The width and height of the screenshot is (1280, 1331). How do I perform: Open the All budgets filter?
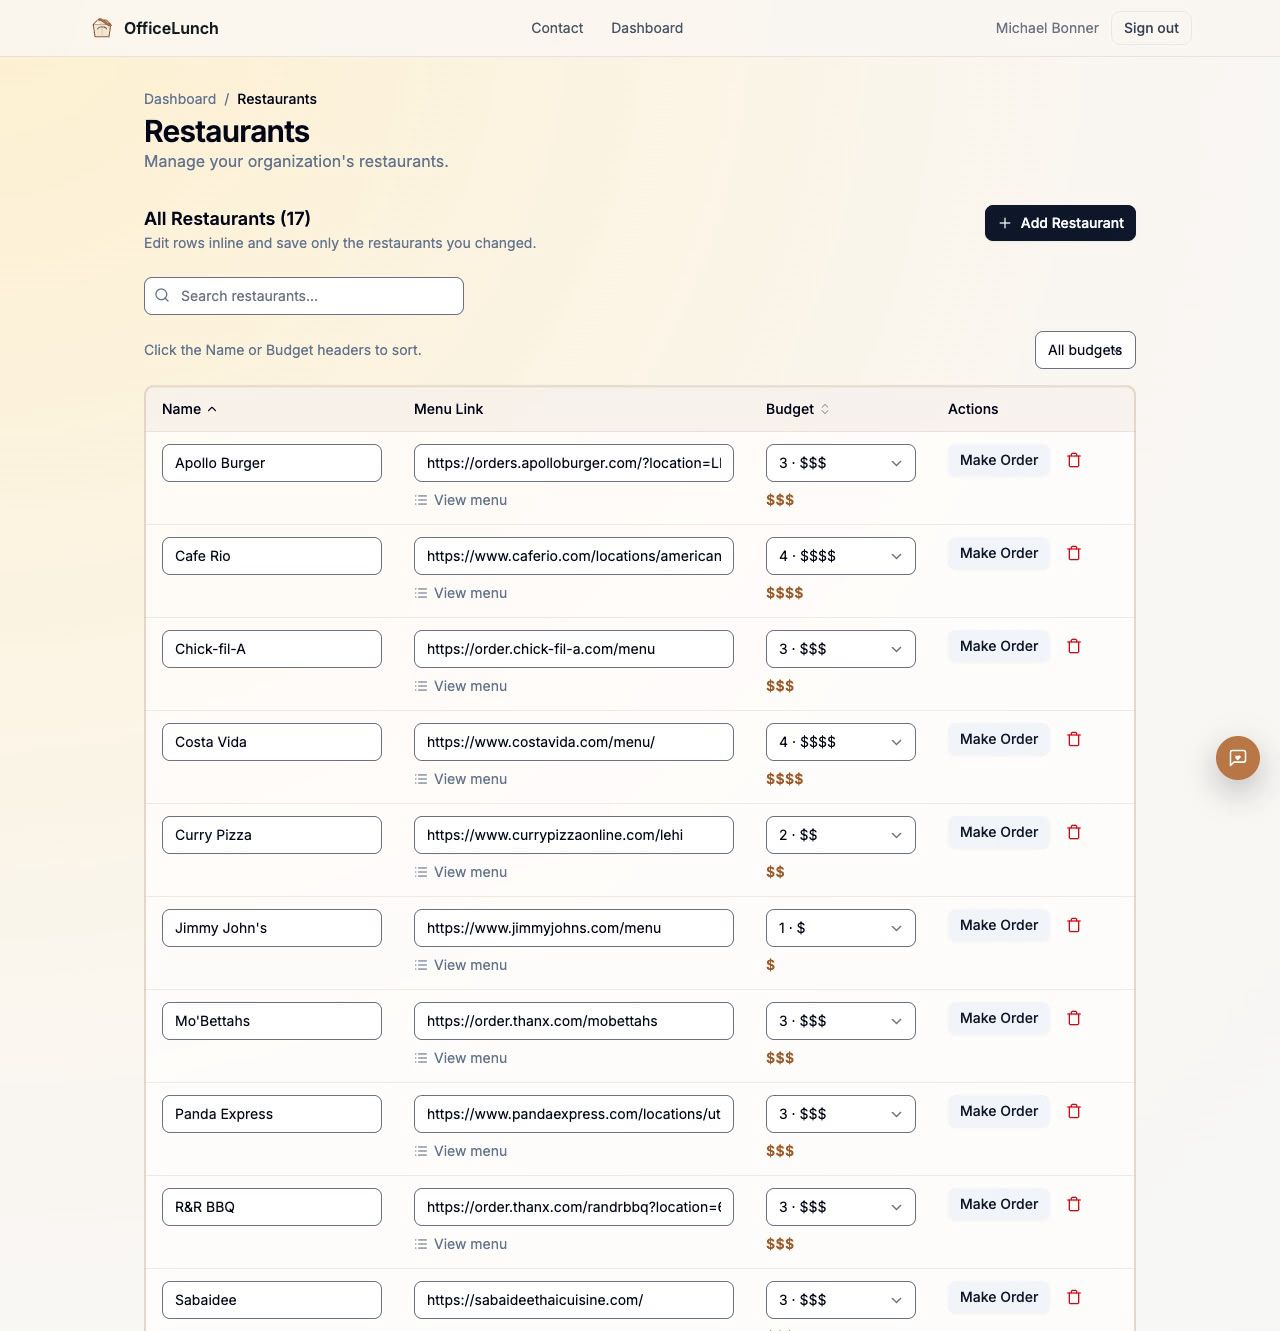(x=1085, y=350)
